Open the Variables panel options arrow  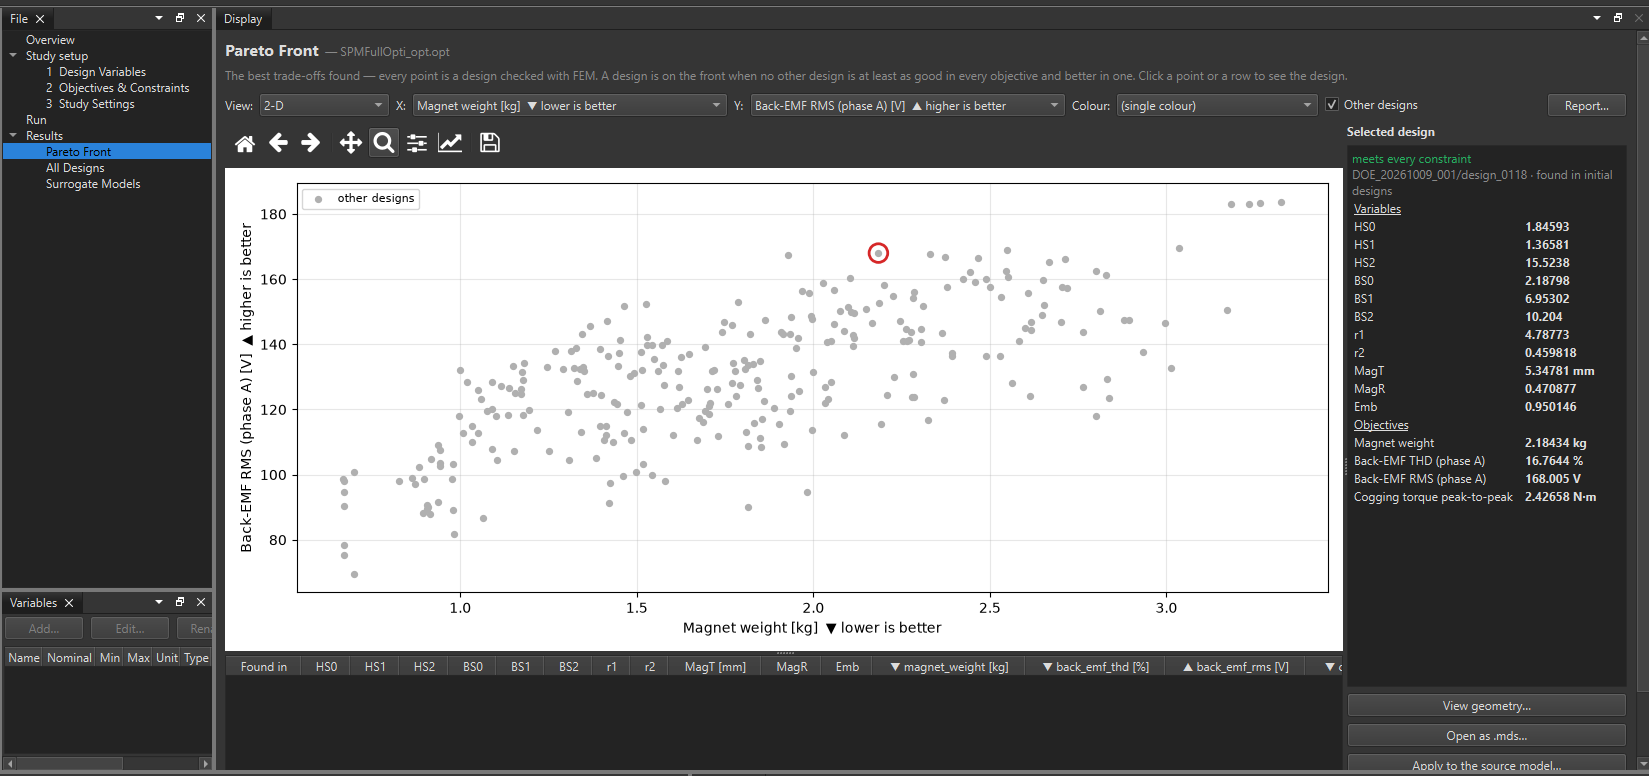coord(159,602)
